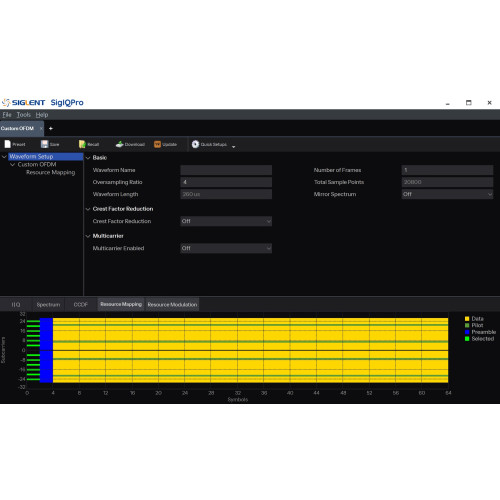The height and width of the screenshot is (500, 500).
Task: Open the Crest Factor Reduction dropdown
Action: [226, 221]
